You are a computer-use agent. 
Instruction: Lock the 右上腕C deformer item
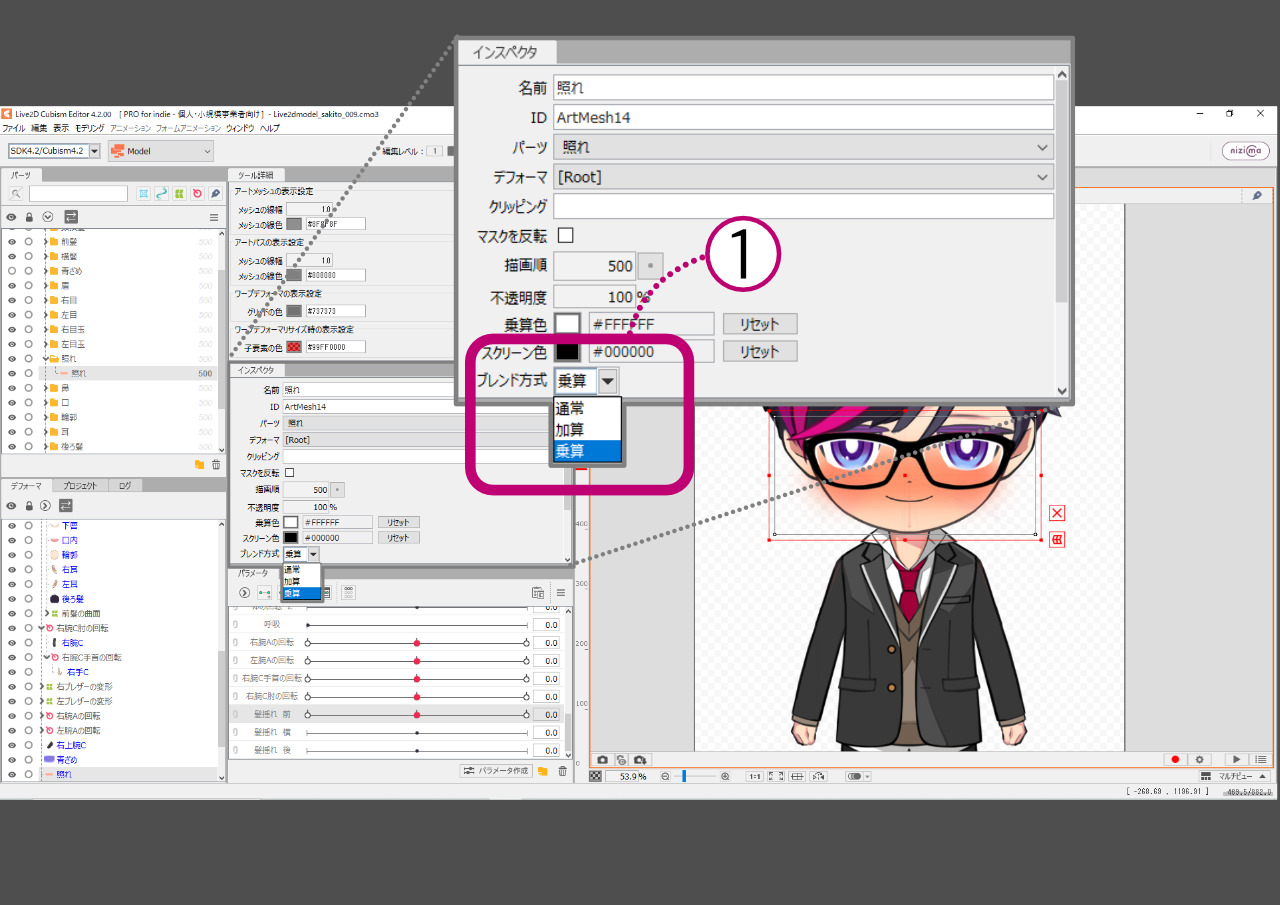tap(29, 745)
